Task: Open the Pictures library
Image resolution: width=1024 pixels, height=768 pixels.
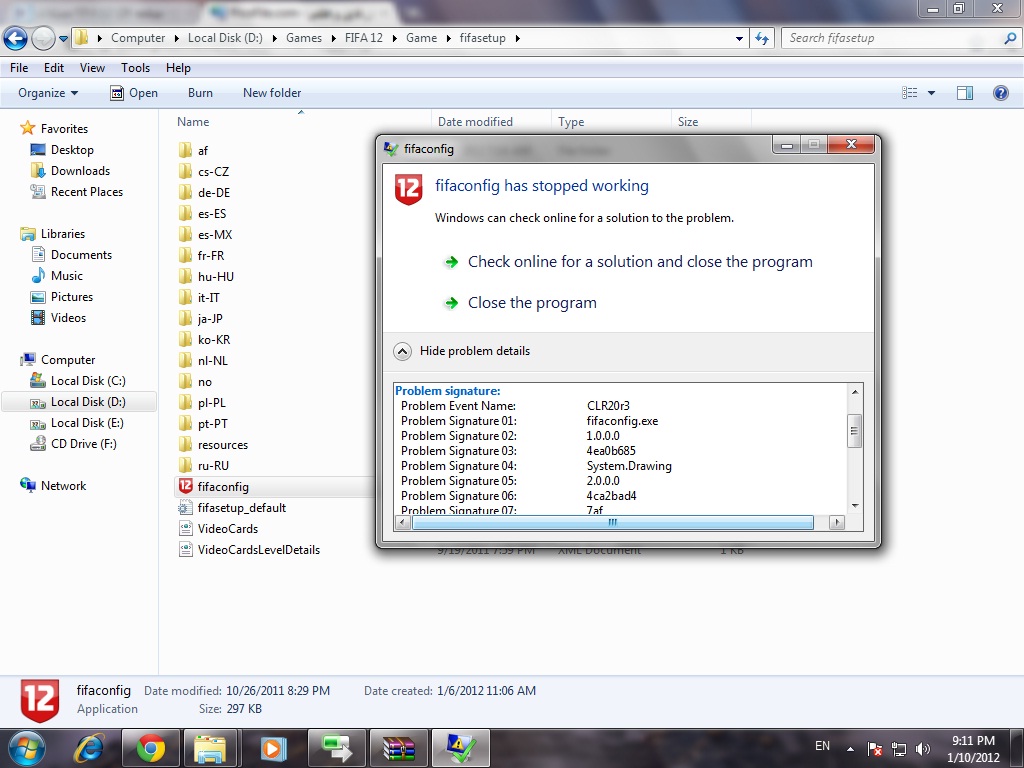Action: [72, 296]
